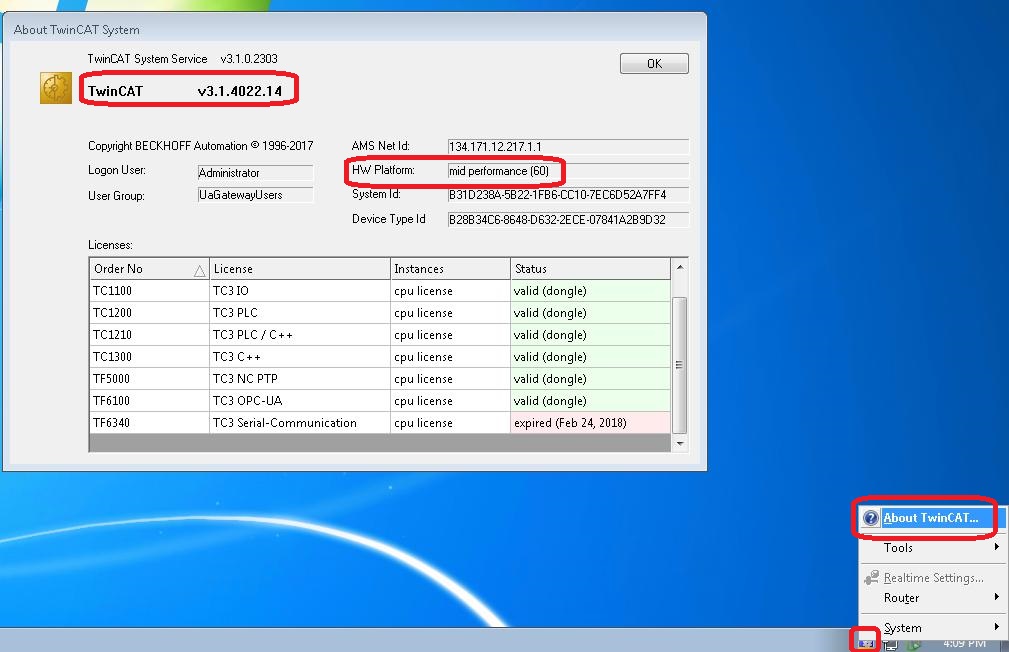The width and height of the screenshot is (1009, 652).
Task: Click the Status column header
Action: coord(589,269)
